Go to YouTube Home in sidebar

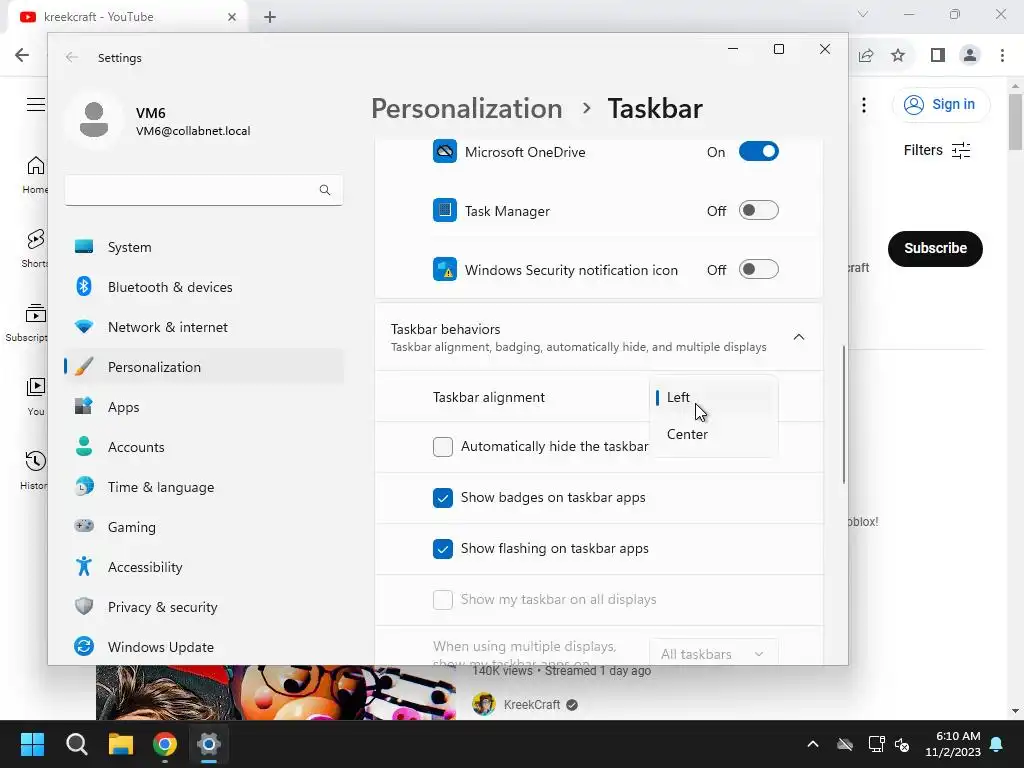click(36, 174)
